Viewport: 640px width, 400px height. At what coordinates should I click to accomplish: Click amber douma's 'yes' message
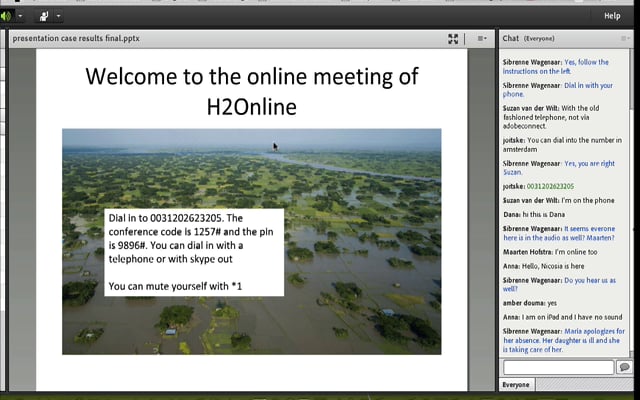529,303
